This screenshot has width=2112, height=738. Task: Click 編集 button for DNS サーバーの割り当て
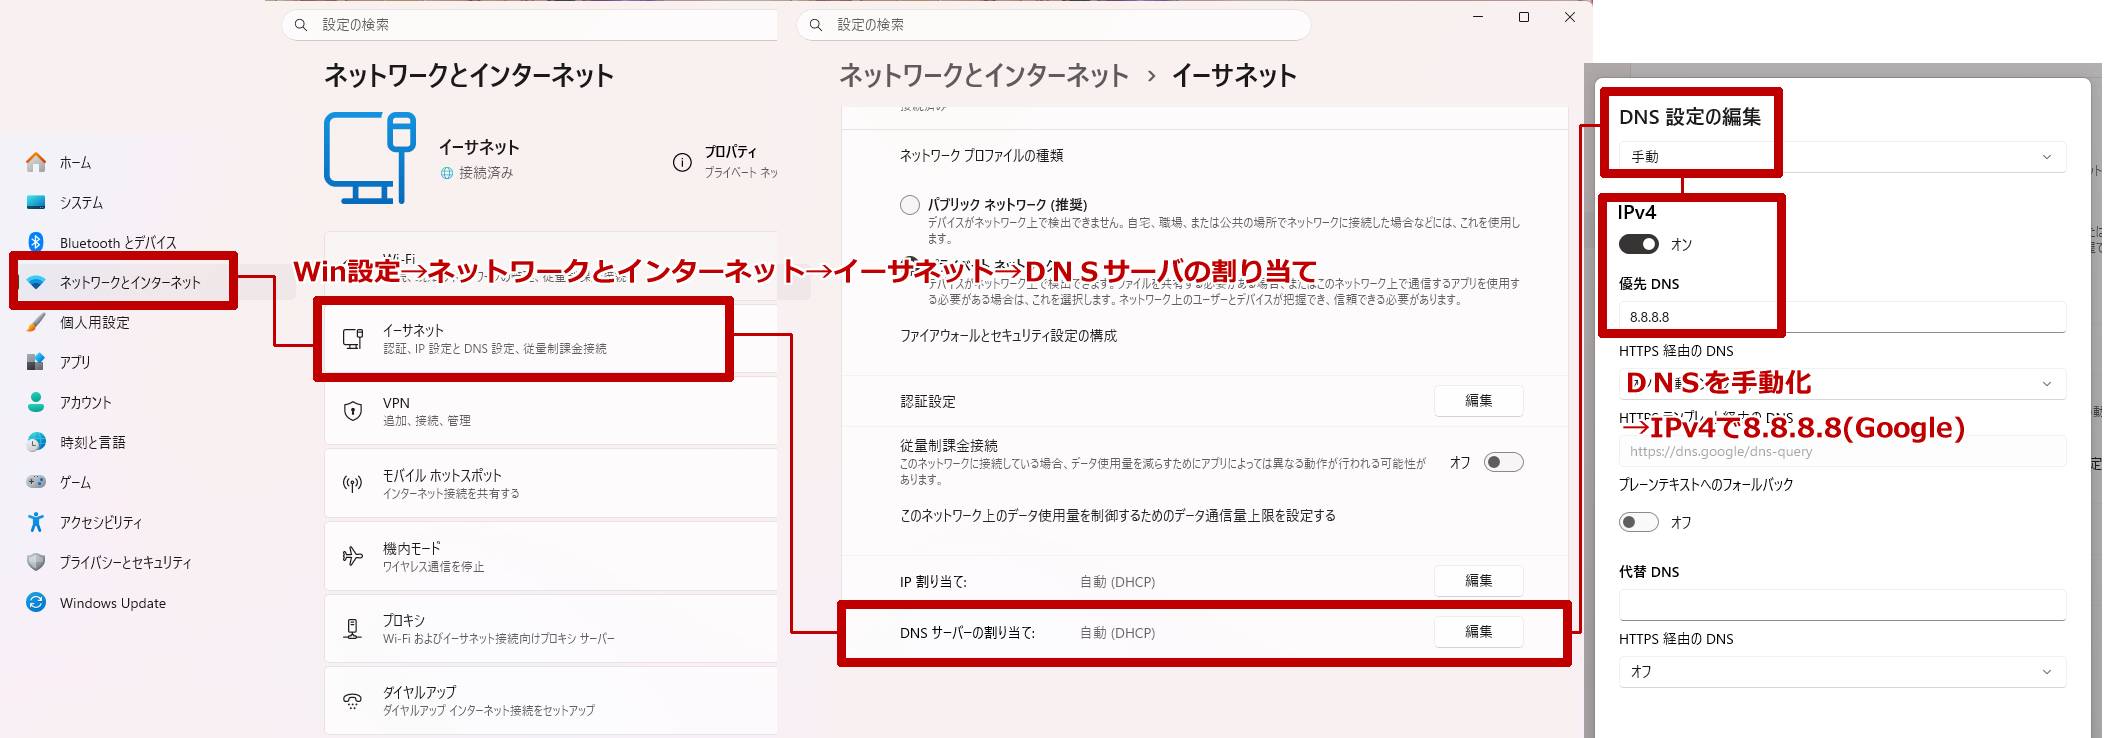(1478, 632)
